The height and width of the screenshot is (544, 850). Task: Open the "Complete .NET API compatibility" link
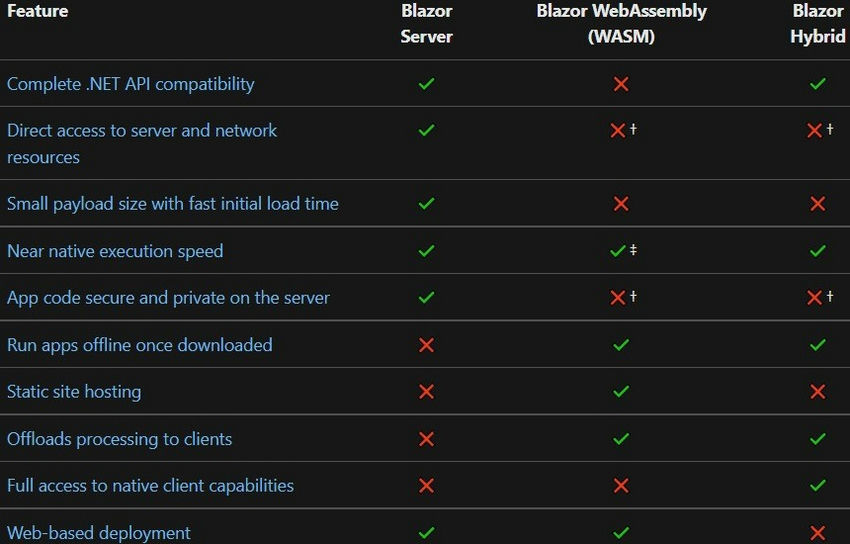pos(131,84)
